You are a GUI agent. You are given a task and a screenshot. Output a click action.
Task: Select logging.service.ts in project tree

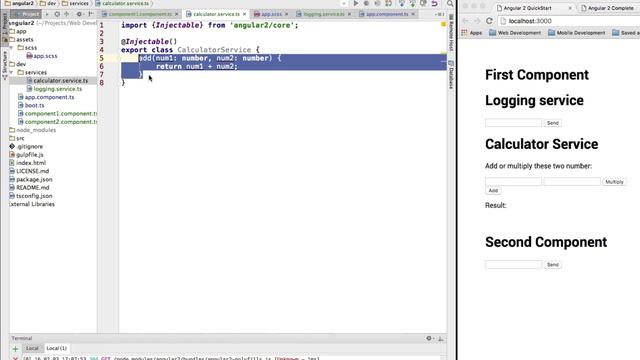point(54,89)
